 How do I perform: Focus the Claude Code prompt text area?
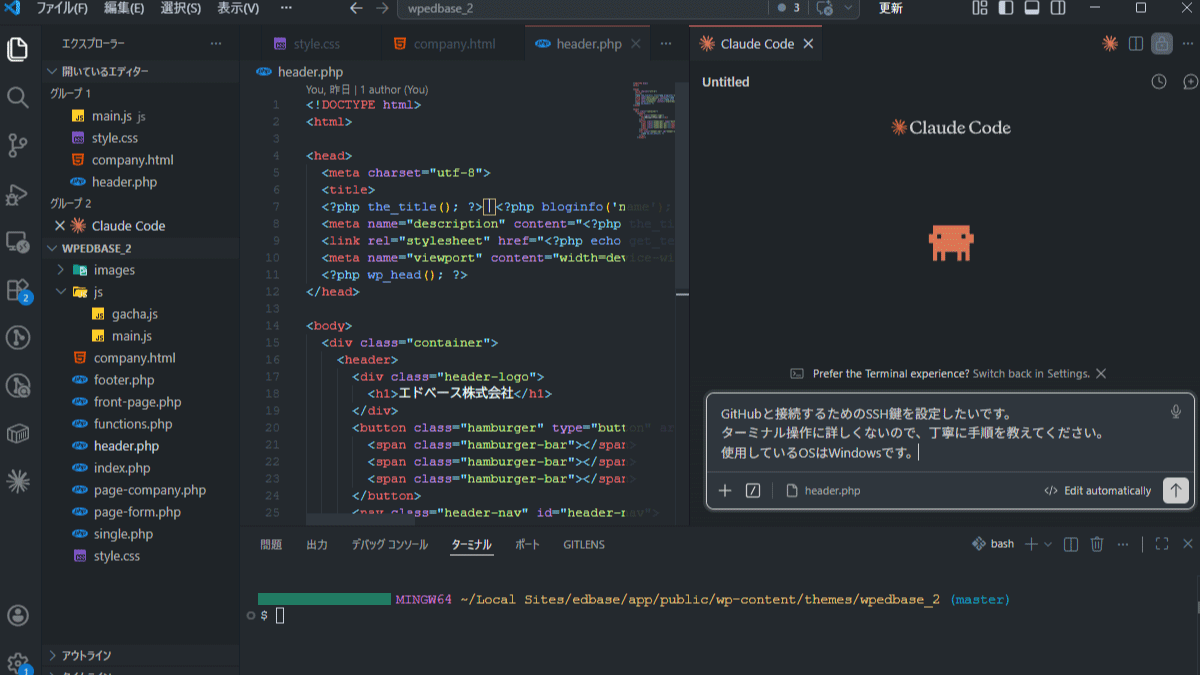[x=940, y=432]
